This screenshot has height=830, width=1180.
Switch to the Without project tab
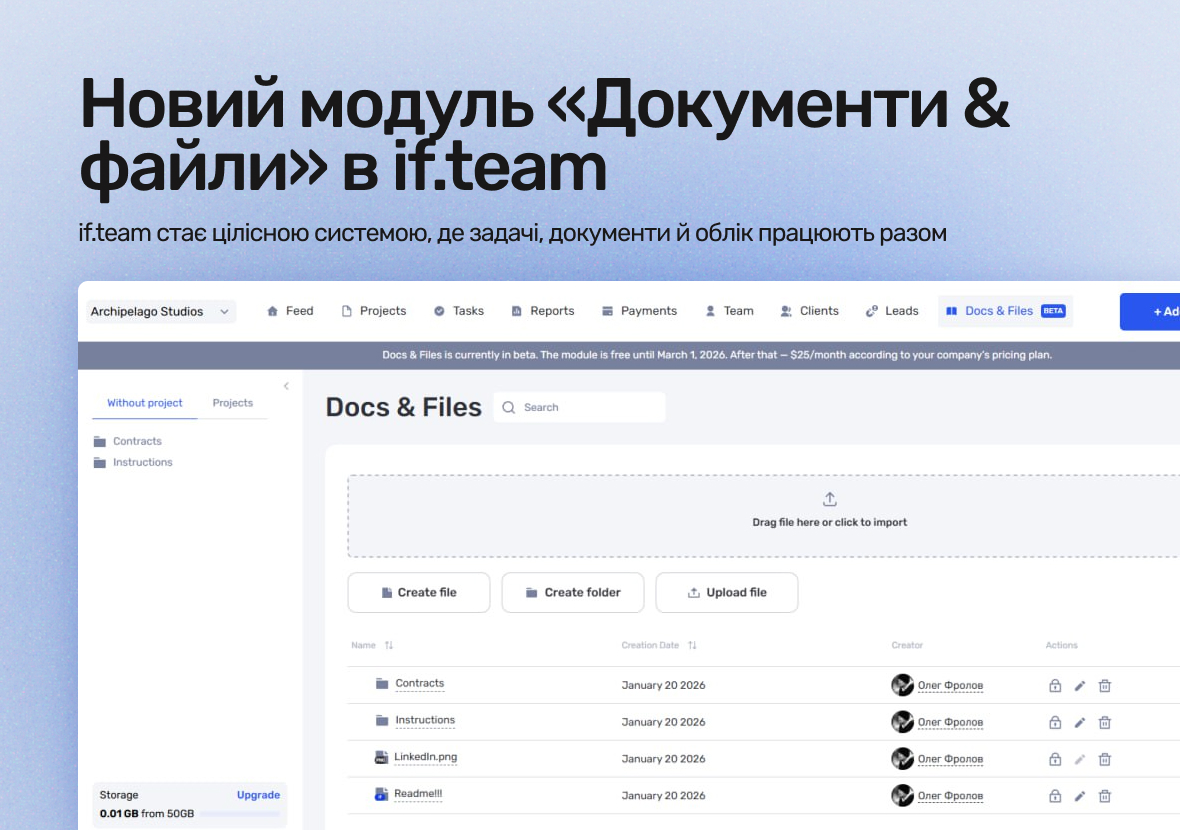pyautogui.click(x=144, y=403)
